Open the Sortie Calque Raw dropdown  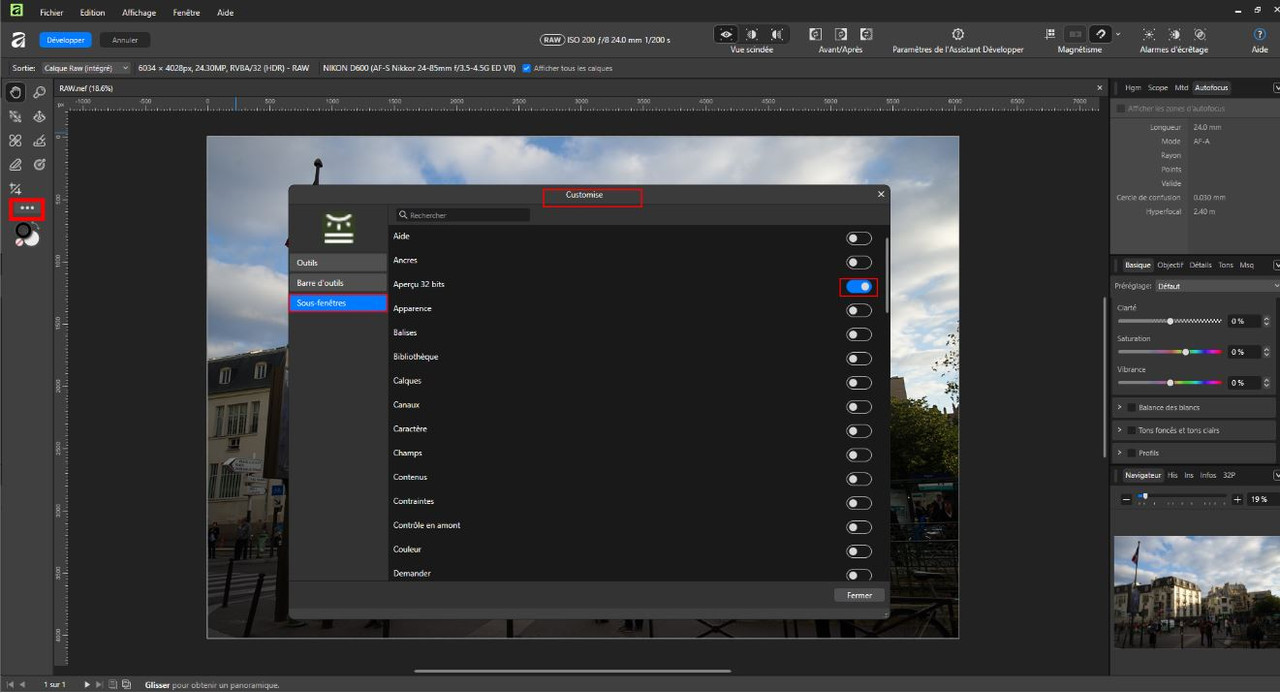coord(86,68)
